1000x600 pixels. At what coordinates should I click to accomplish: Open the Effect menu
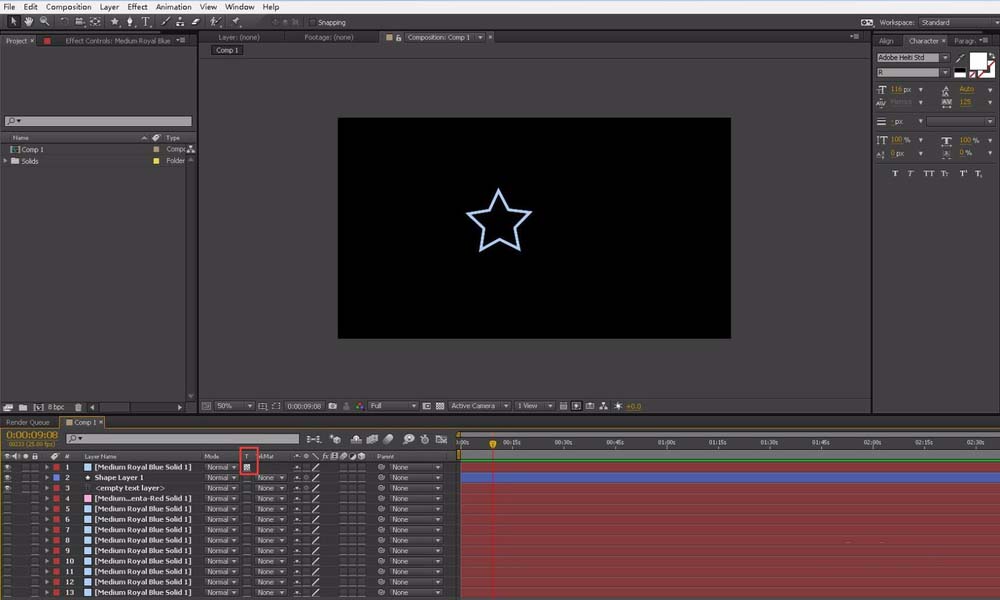coord(137,7)
